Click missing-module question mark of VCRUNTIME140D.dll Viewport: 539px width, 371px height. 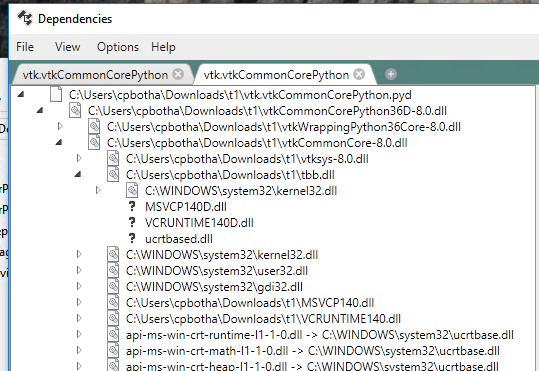[x=132, y=222]
